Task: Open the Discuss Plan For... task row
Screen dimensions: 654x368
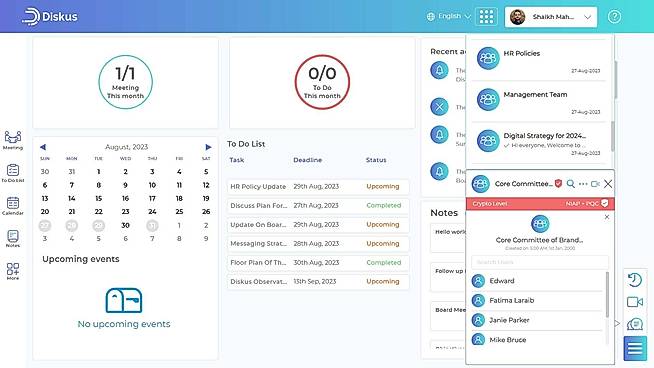Action: click(318, 205)
